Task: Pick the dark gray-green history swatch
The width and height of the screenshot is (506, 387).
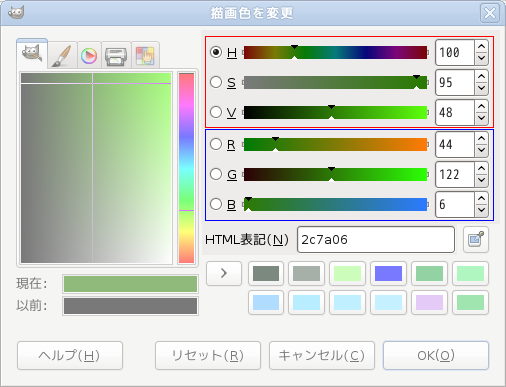Action: [266, 273]
